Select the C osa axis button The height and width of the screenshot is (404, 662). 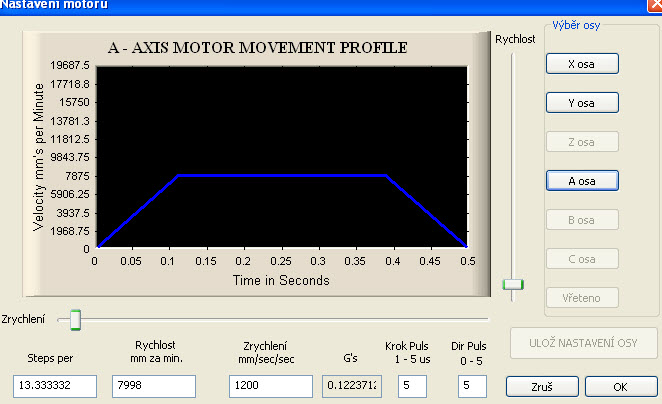click(x=582, y=258)
